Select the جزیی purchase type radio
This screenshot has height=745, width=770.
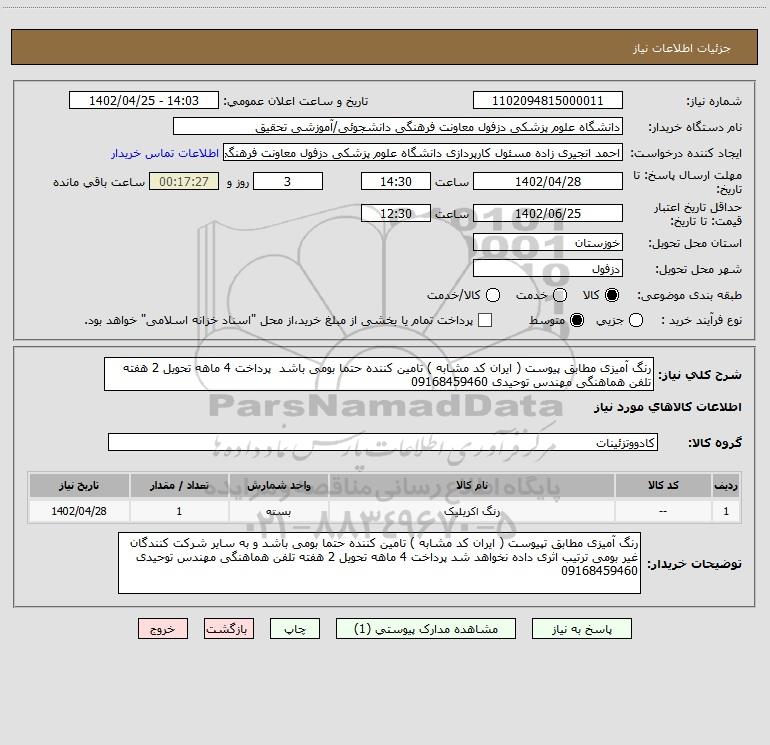tap(635, 320)
